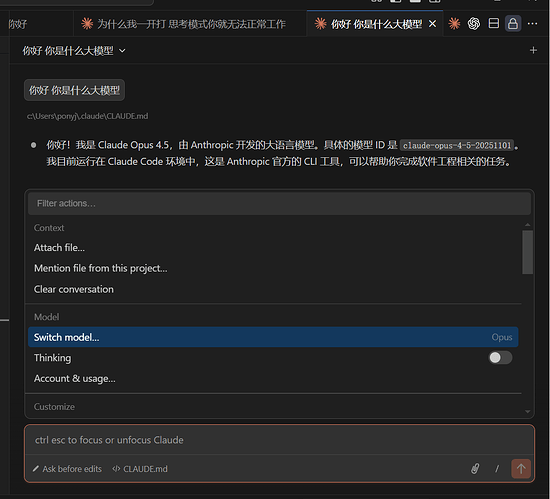Switch to the partially visible 你好 tab
Image resolution: width=550 pixels, height=499 pixels.
(x=36, y=24)
